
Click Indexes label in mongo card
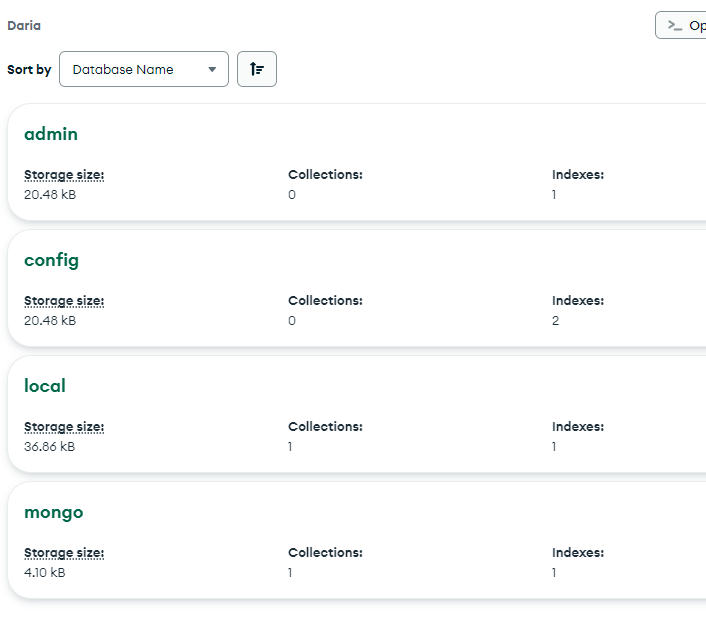[x=578, y=553]
